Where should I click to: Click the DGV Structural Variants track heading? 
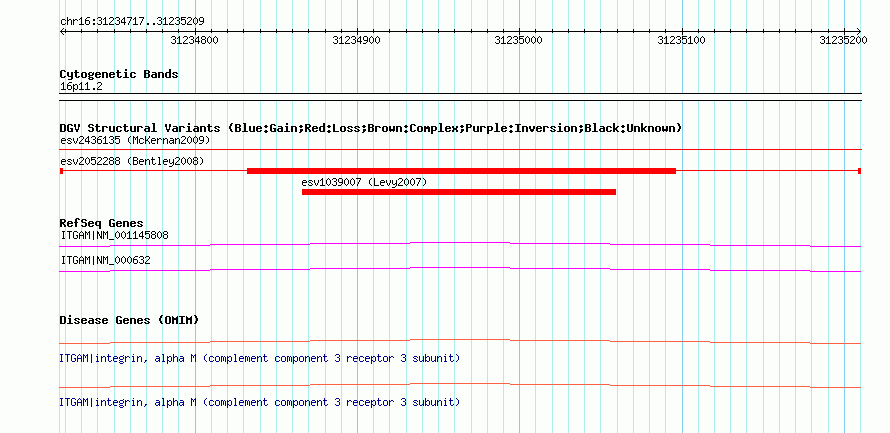click(371, 128)
